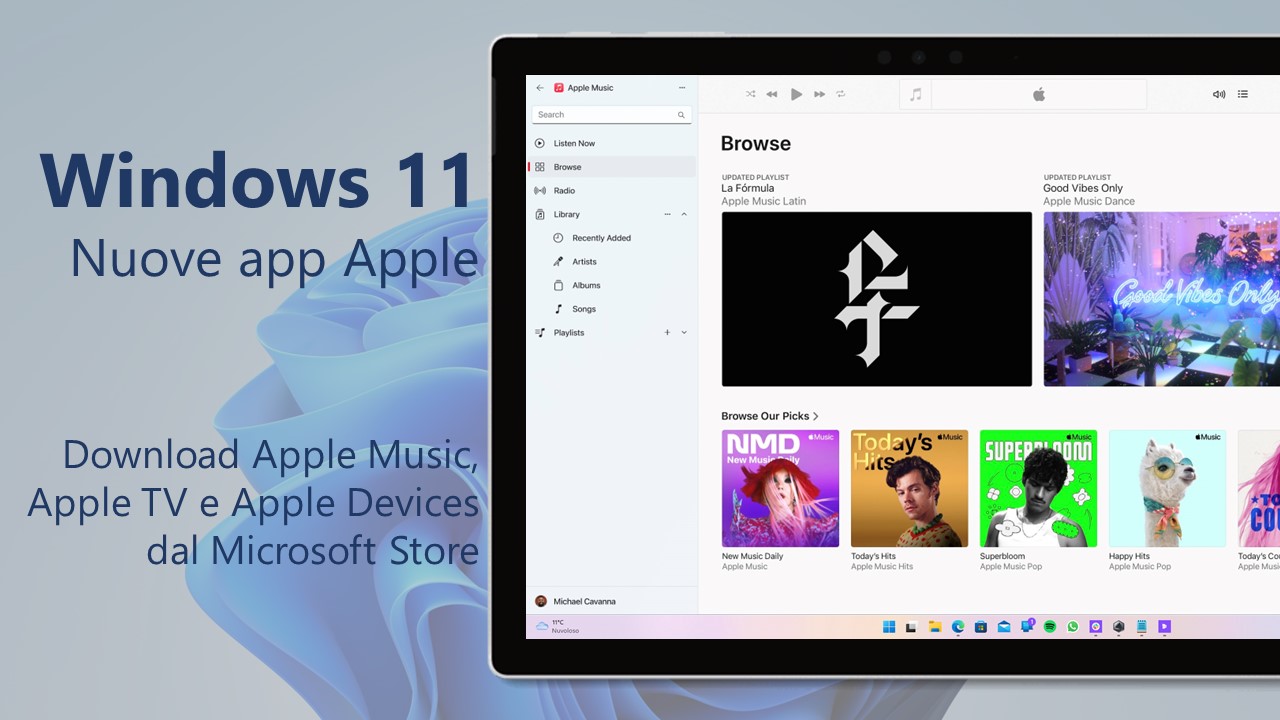Skip to previous track
1280x720 pixels.
point(772,94)
